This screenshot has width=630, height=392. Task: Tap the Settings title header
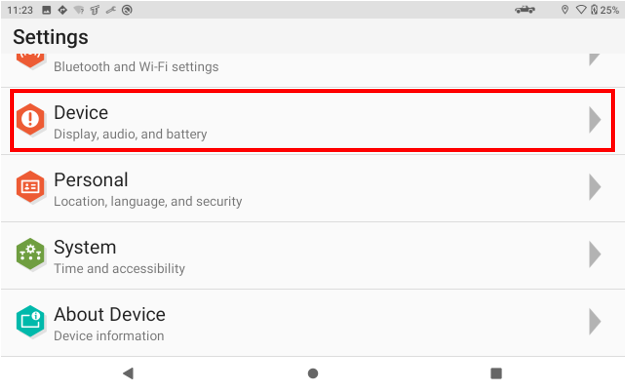point(51,37)
